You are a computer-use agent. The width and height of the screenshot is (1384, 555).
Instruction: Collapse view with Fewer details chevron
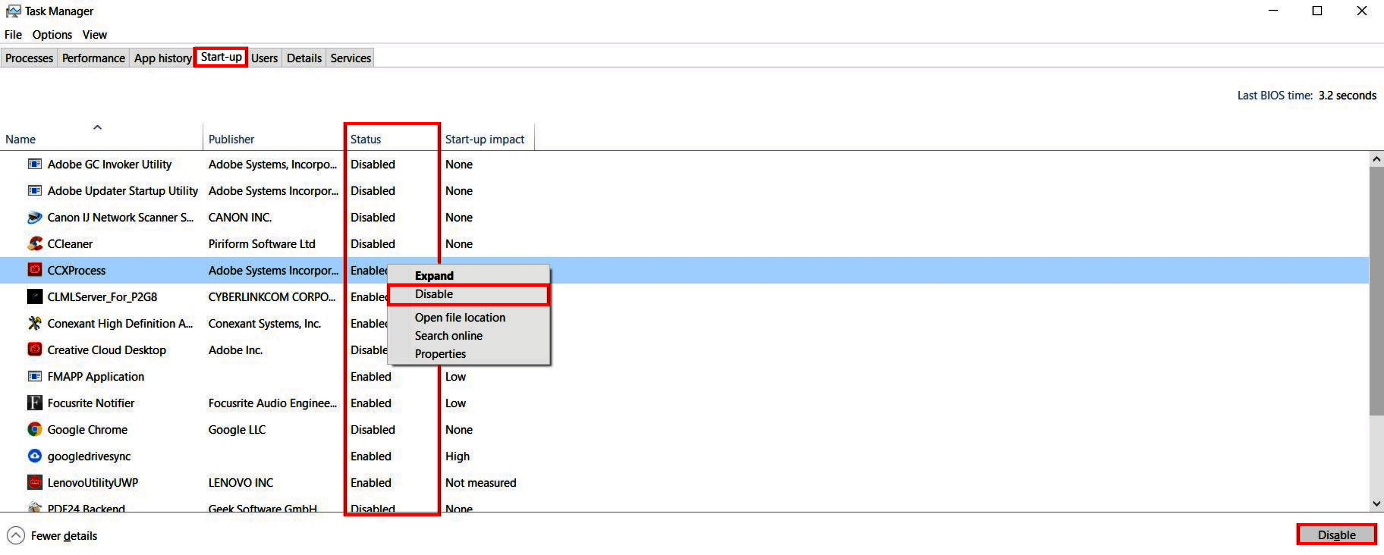[x=16, y=536]
